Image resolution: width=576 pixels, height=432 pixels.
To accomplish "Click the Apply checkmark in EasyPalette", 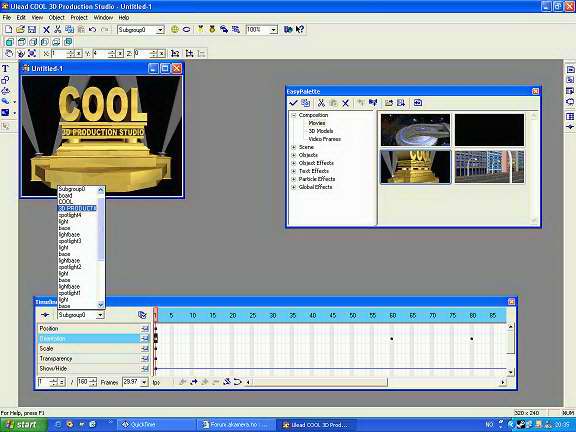I will click(293, 103).
